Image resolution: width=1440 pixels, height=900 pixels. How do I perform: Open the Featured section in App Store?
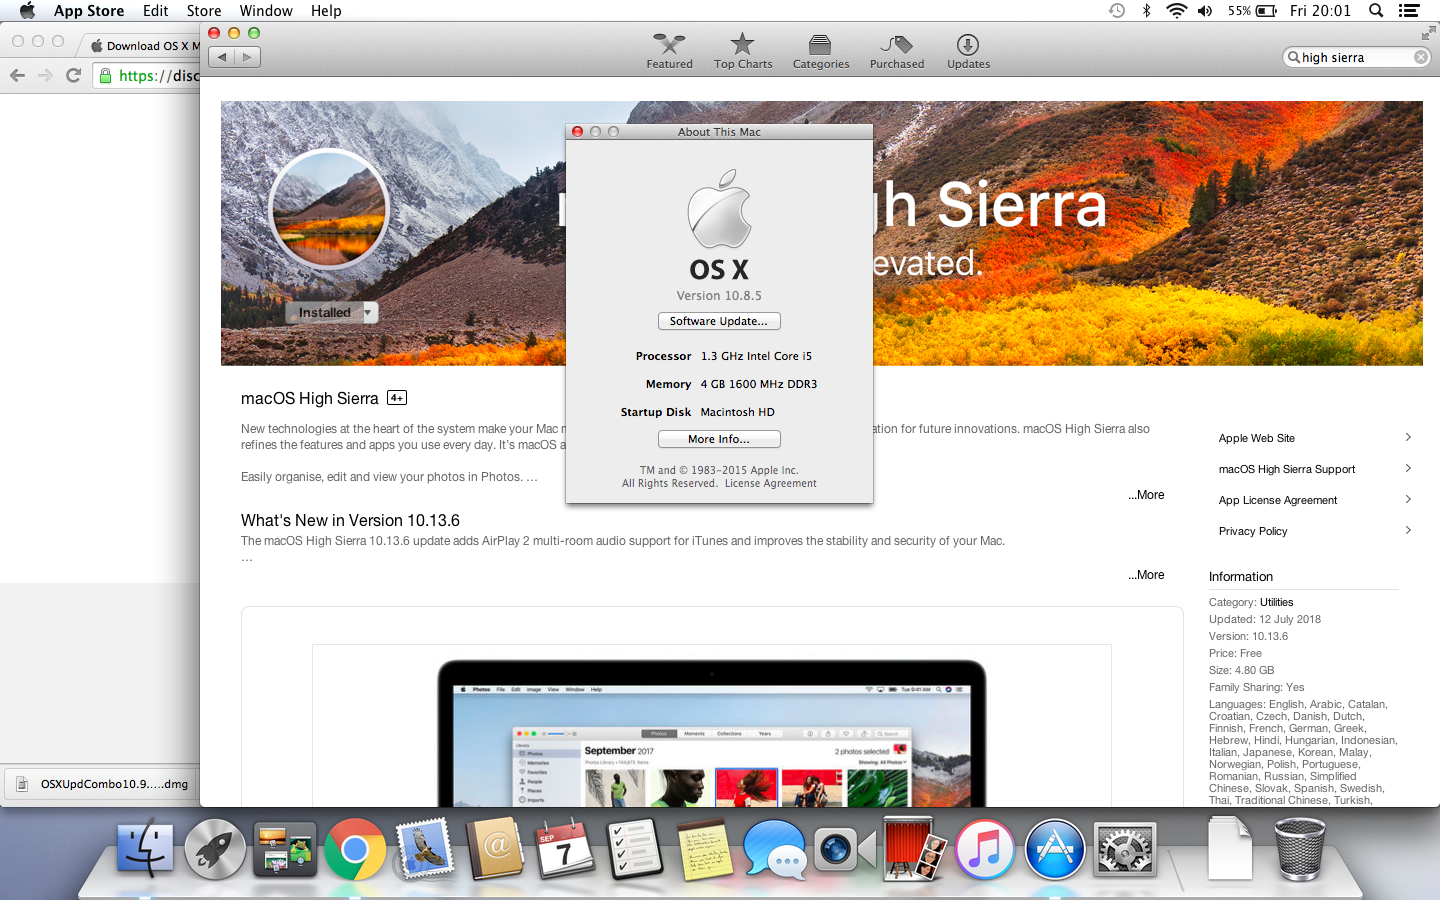669,51
